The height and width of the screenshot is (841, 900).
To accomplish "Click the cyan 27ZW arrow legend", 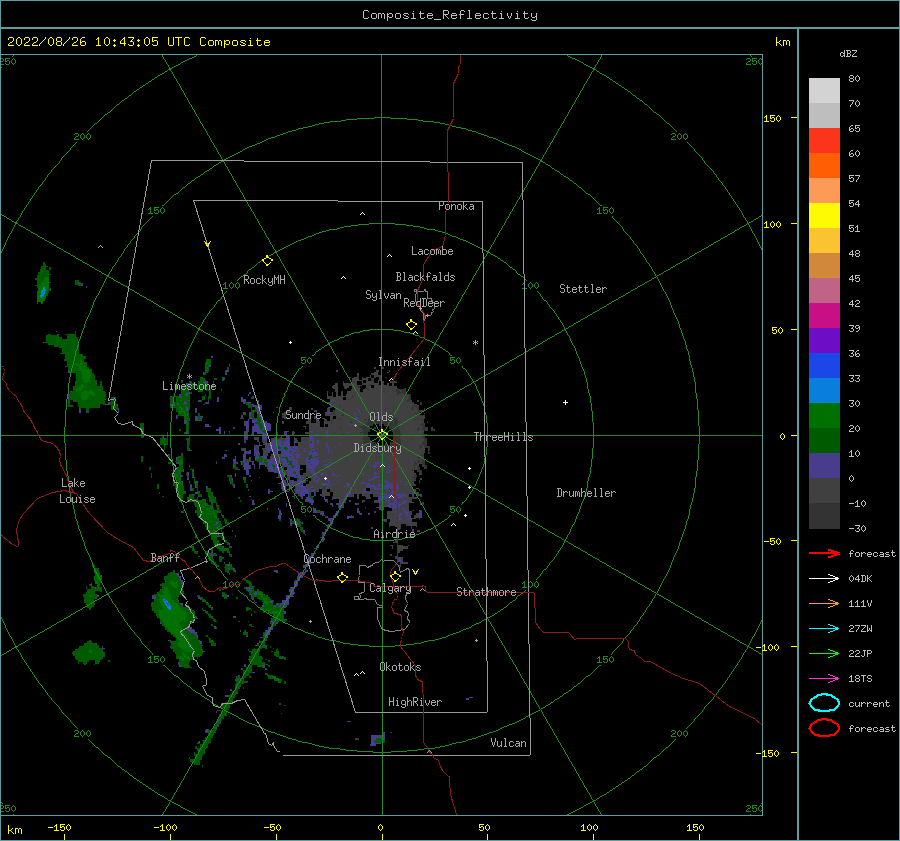I will (x=824, y=629).
